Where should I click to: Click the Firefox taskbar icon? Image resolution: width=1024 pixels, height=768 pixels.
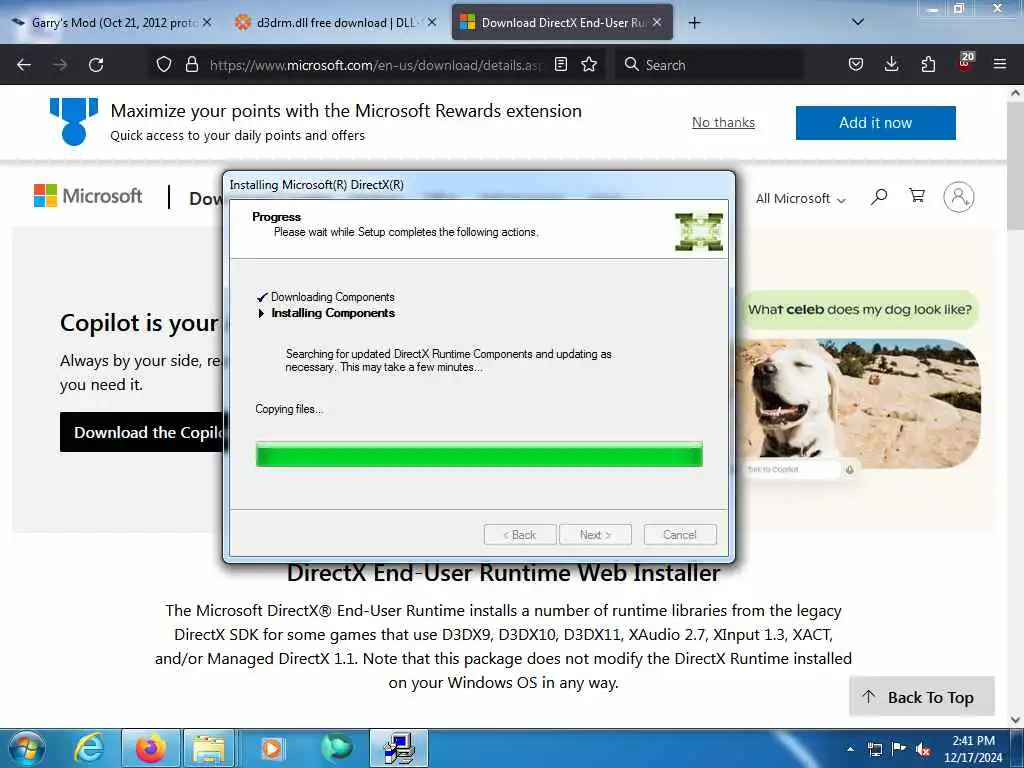click(x=151, y=748)
